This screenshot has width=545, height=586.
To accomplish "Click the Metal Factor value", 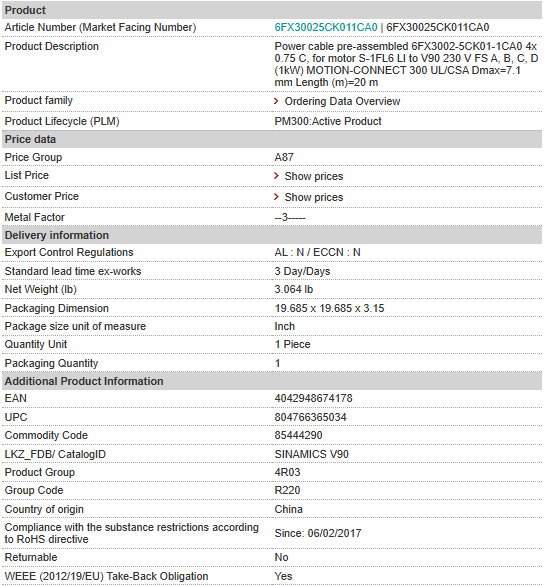I will point(290,217).
